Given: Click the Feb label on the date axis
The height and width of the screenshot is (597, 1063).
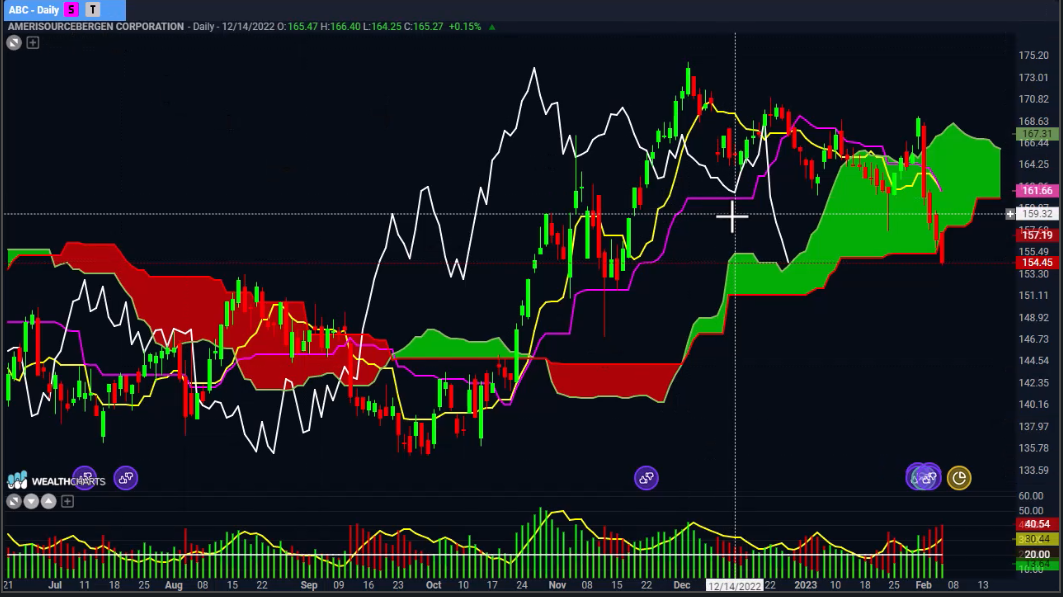Looking at the screenshot, I should (x=923, y=585).
